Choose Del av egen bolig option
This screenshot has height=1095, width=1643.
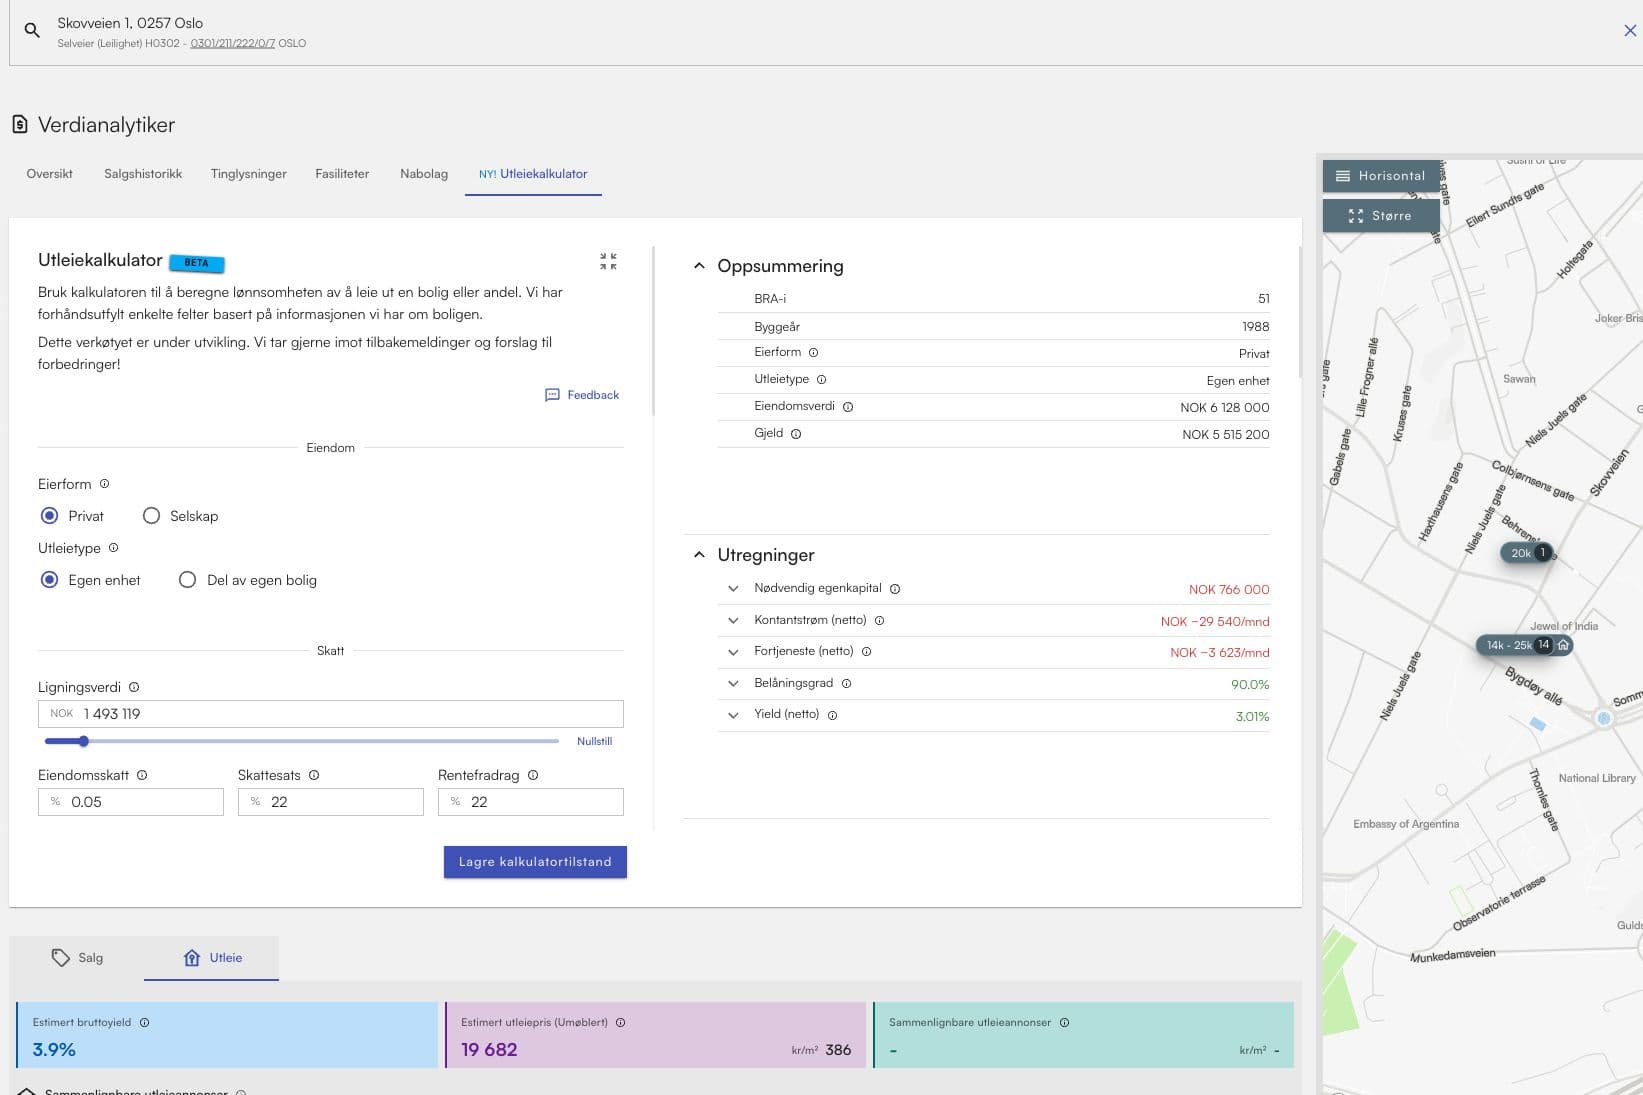187,580
